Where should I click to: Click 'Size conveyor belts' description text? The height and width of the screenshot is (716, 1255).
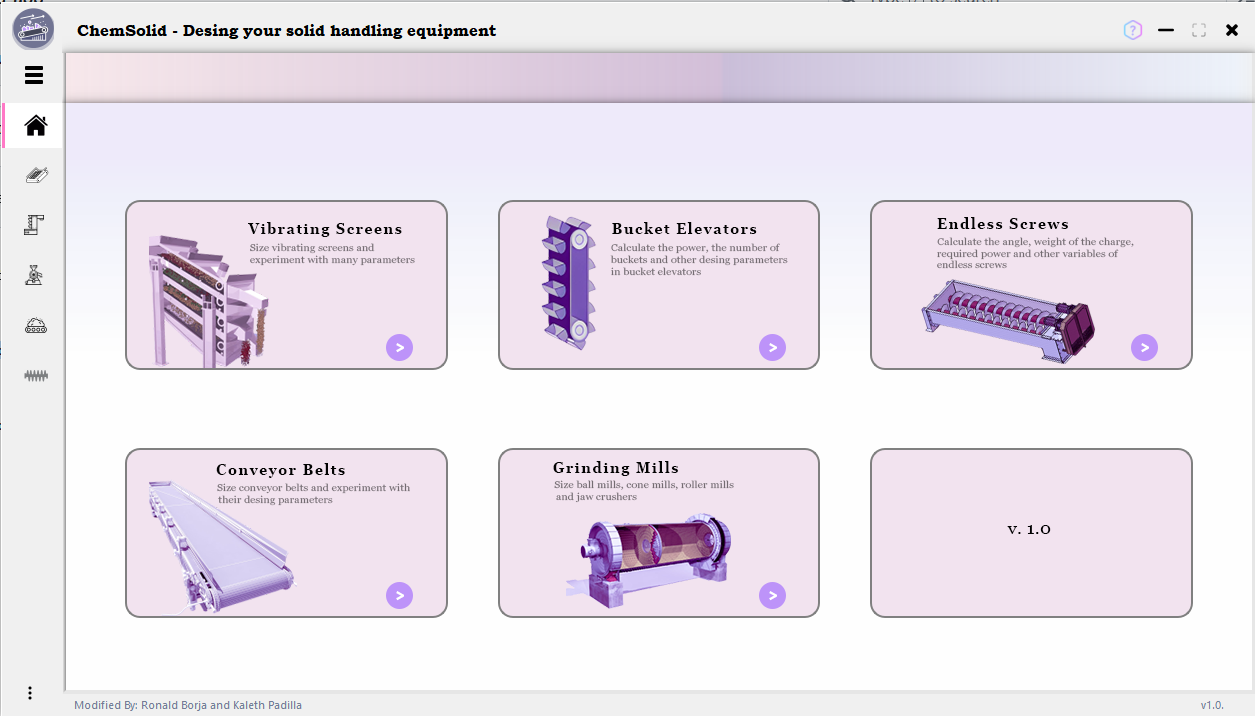click(x=313, y=494)
